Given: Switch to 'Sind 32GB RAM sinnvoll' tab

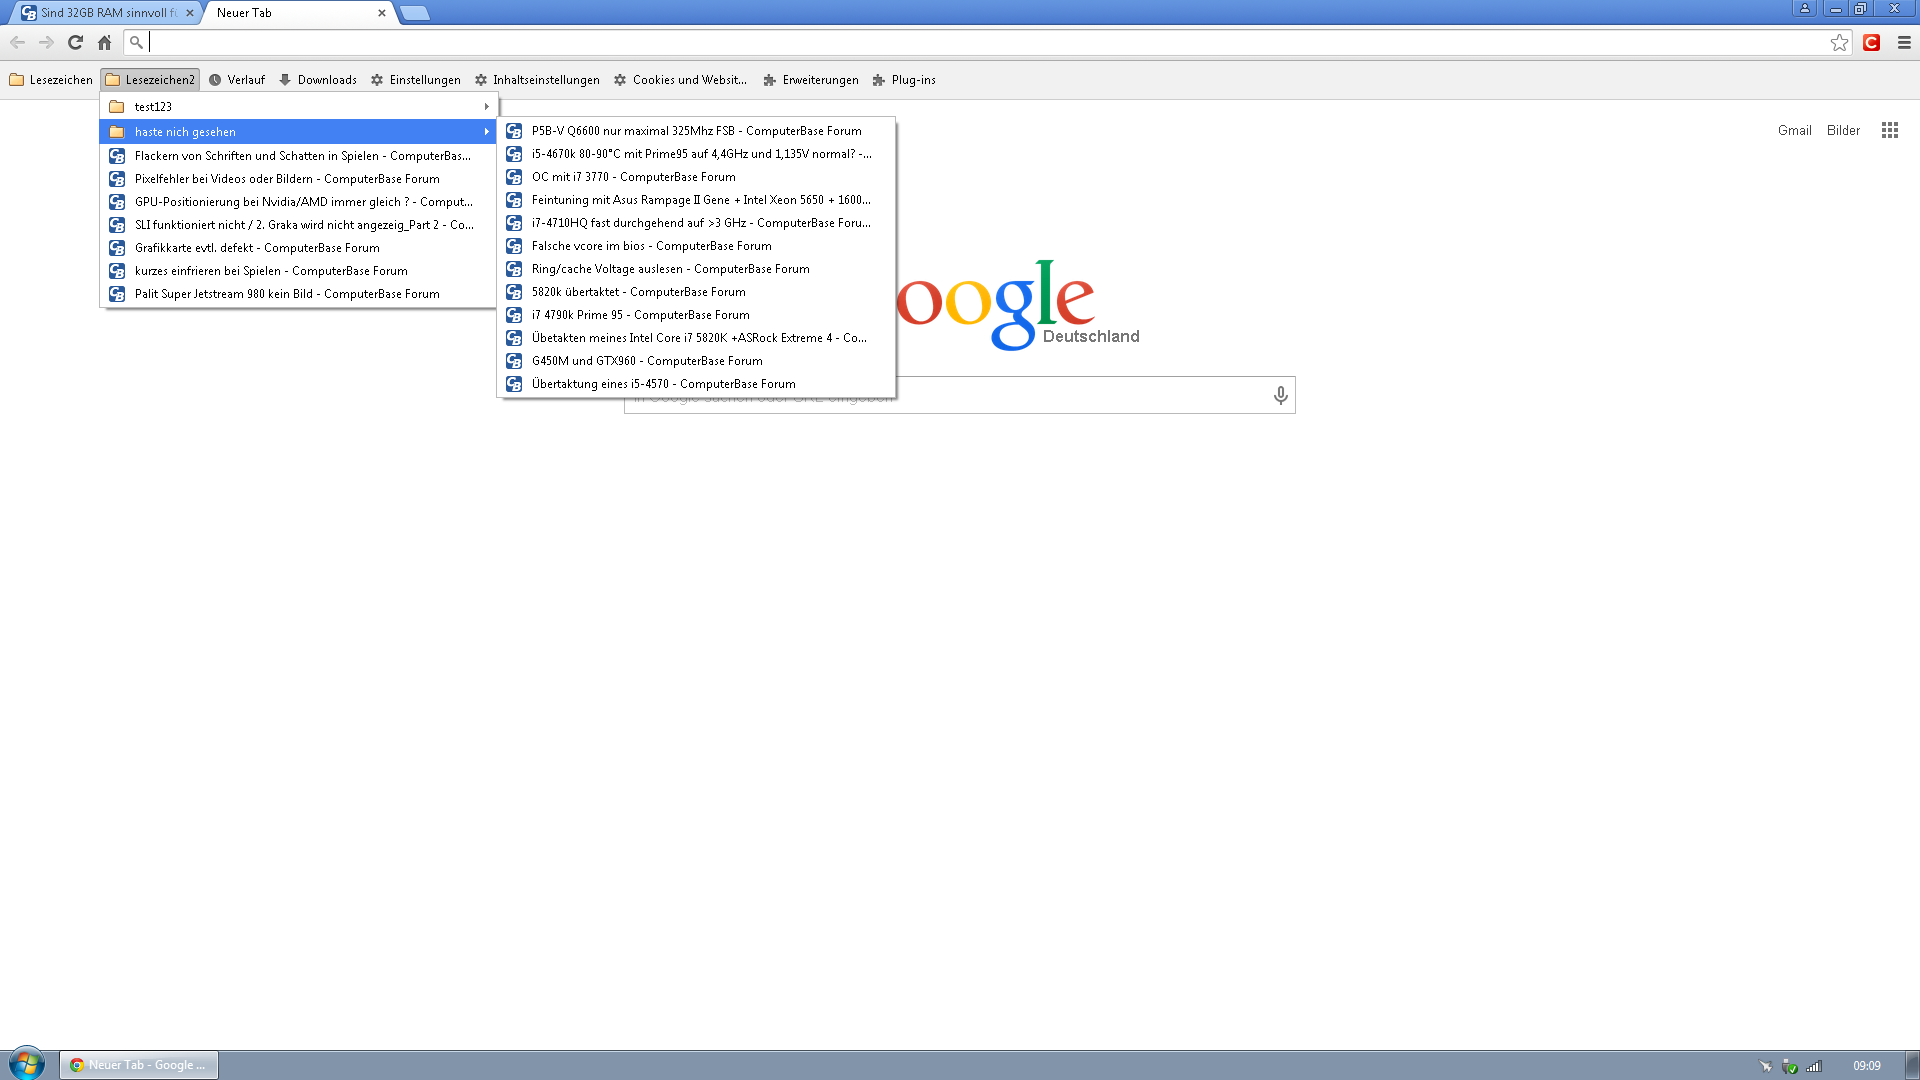Looking at the screenshot, I should pos(107,13).
